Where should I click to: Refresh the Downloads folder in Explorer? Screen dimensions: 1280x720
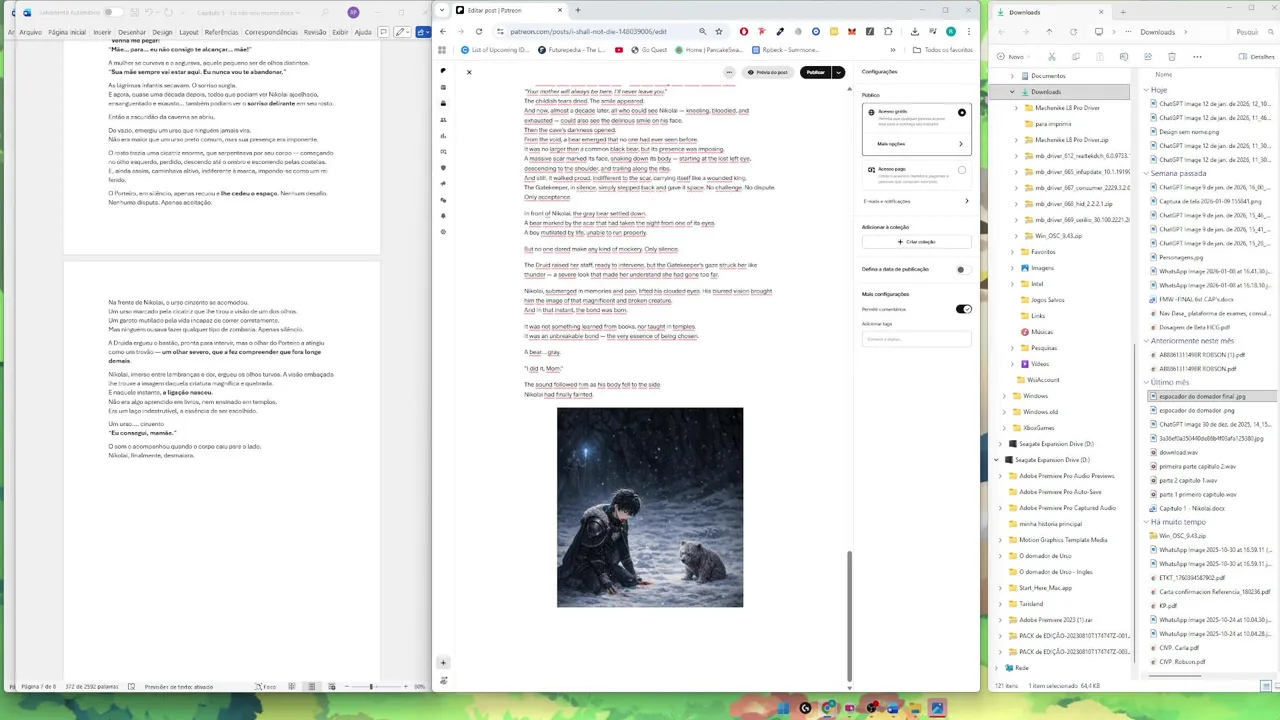pyautogui.click(x=1074, y=31)
